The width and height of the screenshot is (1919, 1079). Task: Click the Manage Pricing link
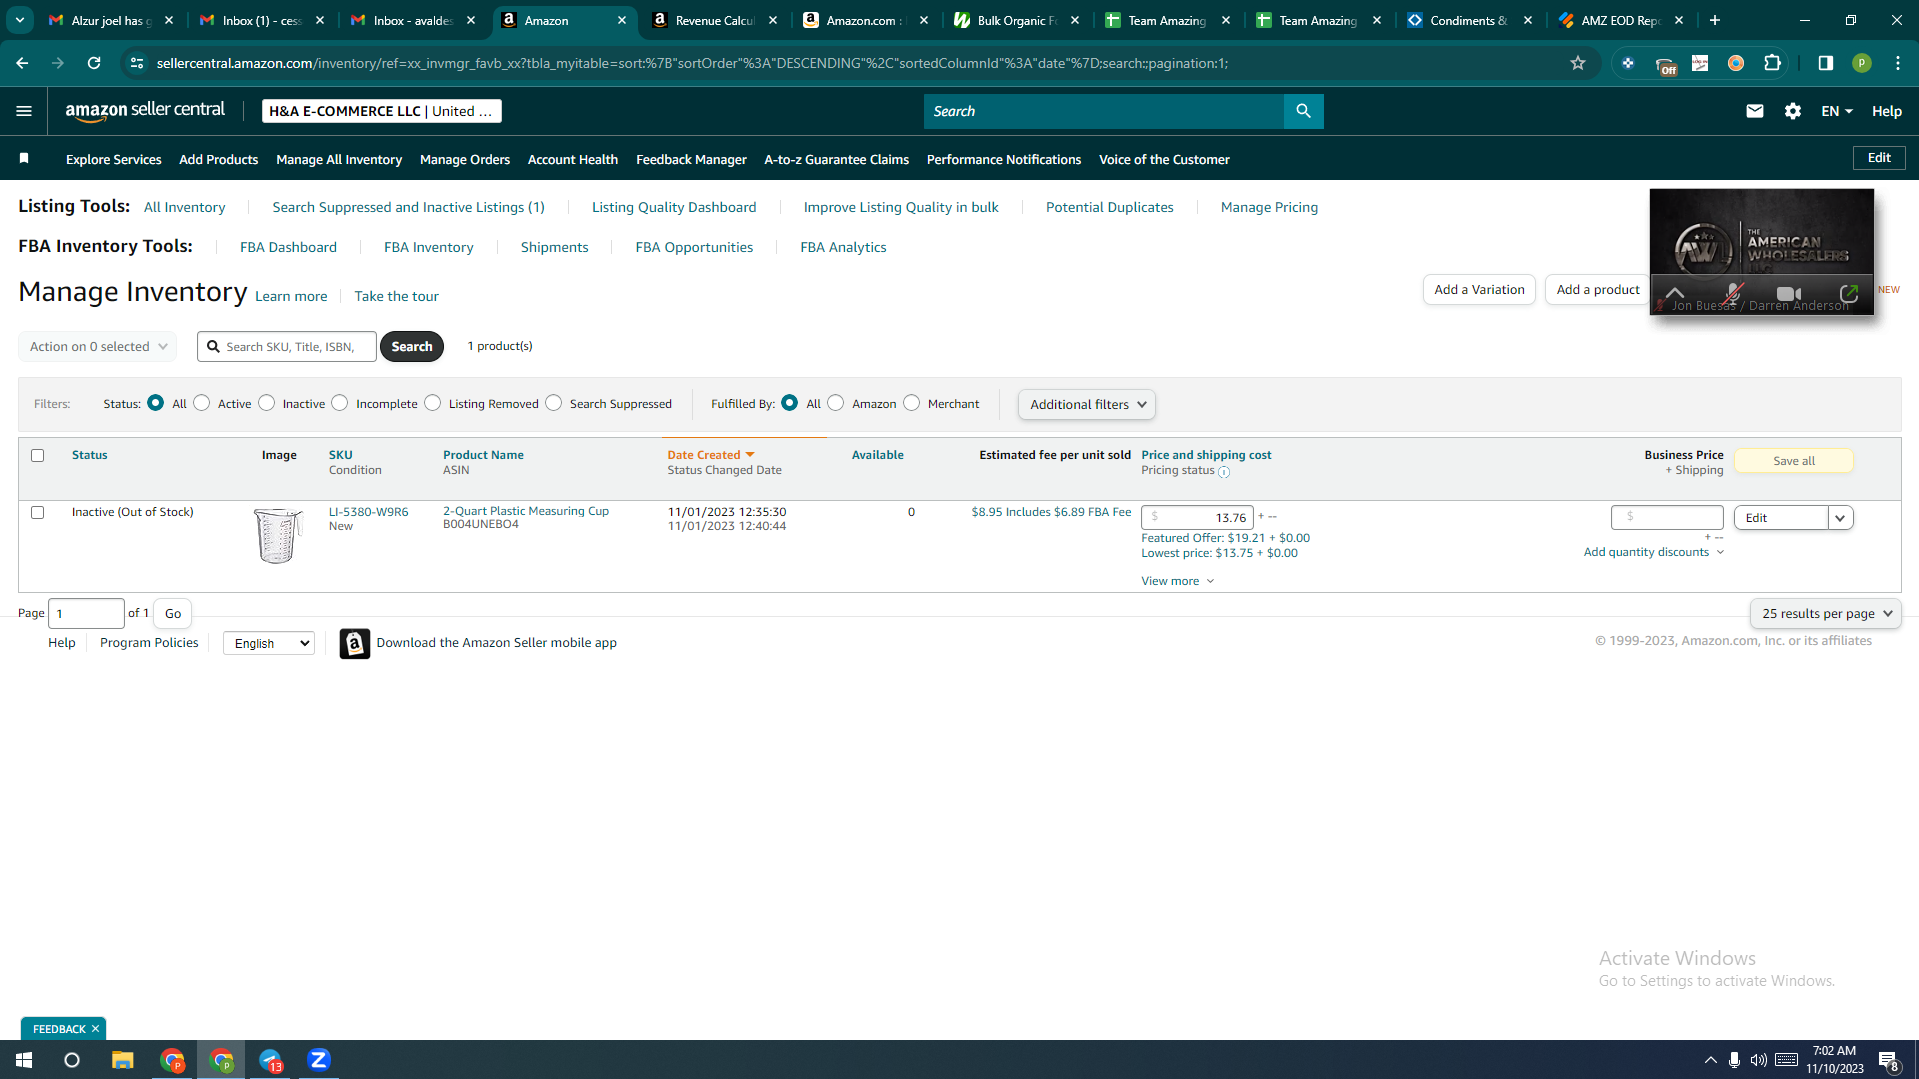coord(1269,207)
